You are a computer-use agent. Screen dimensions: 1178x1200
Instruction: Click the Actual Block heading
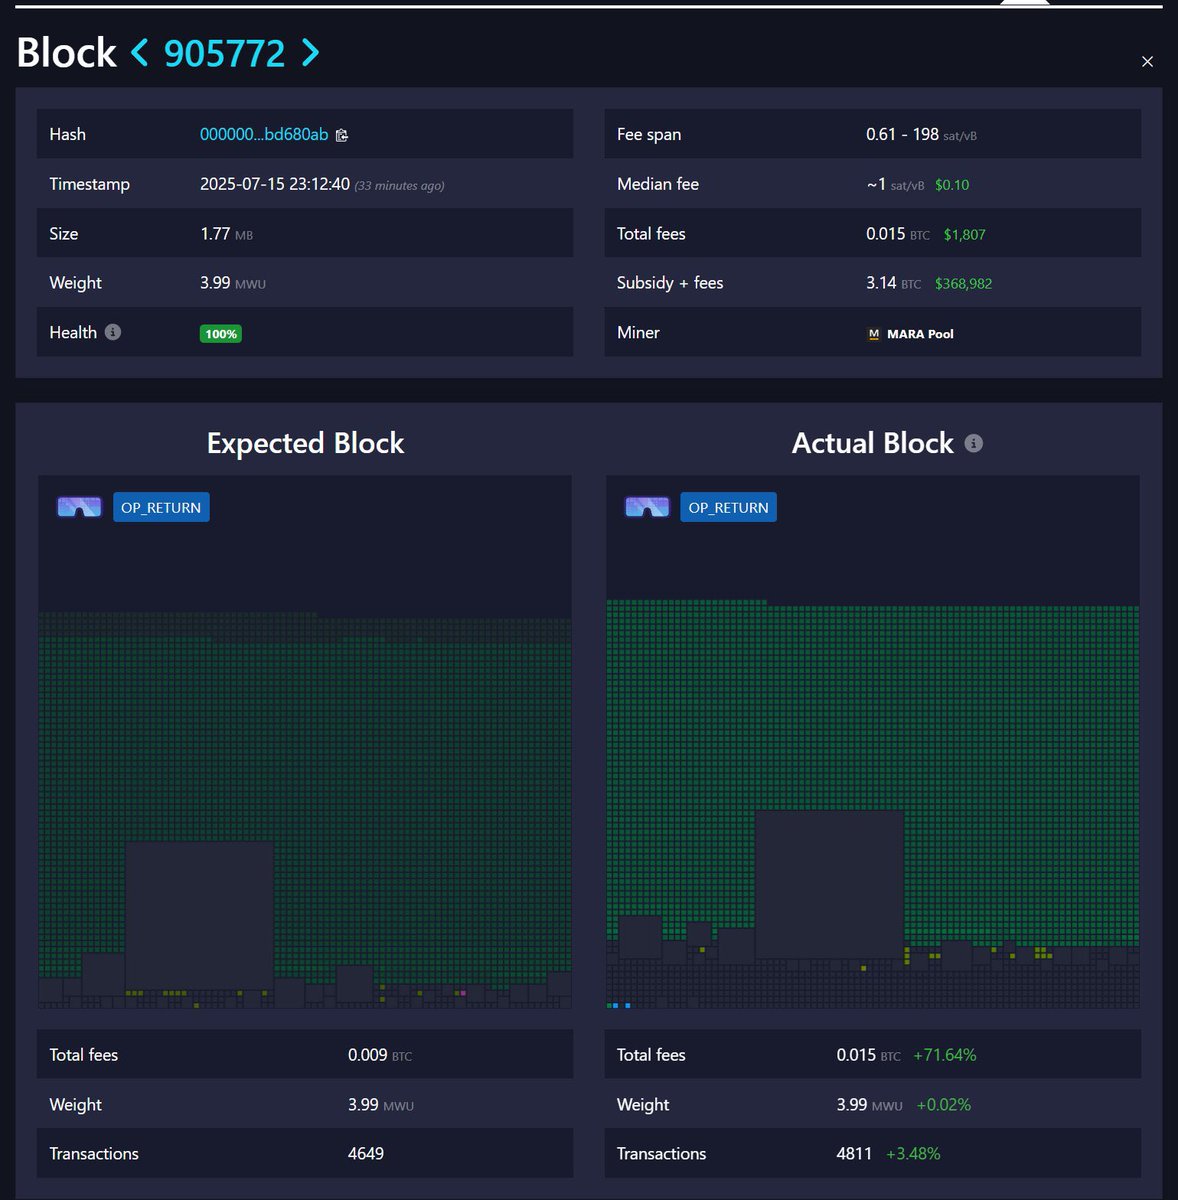coord(873,443)
